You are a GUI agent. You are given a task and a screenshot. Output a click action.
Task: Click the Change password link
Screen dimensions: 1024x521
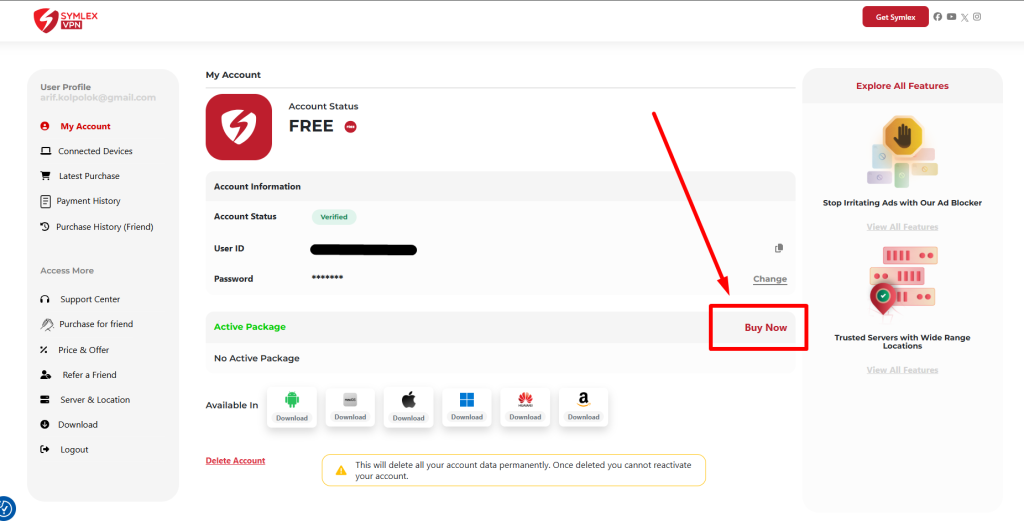click(769, 279)
